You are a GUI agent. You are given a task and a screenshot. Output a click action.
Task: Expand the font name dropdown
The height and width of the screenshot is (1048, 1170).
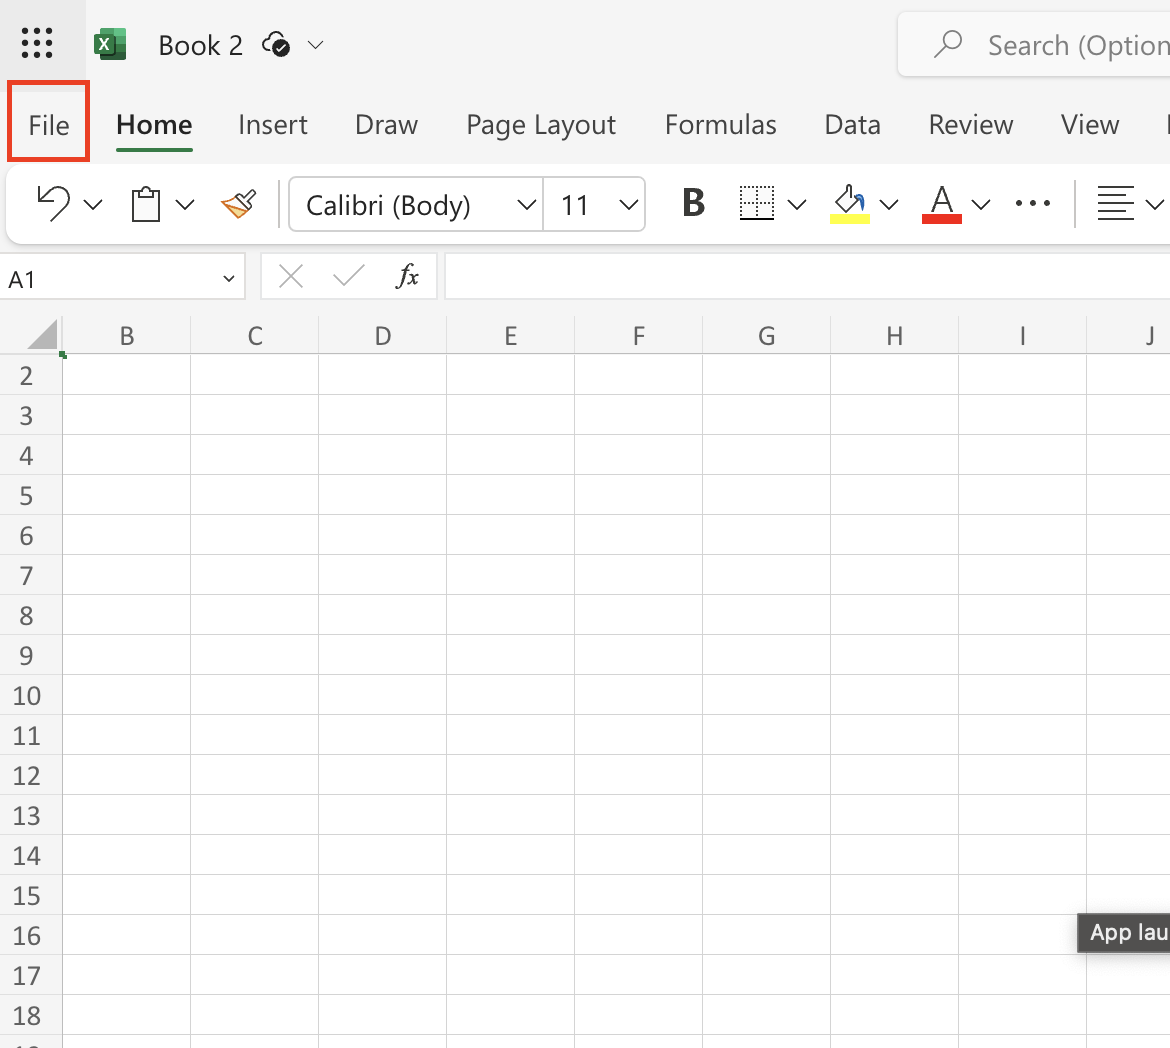tap(526, 205)
